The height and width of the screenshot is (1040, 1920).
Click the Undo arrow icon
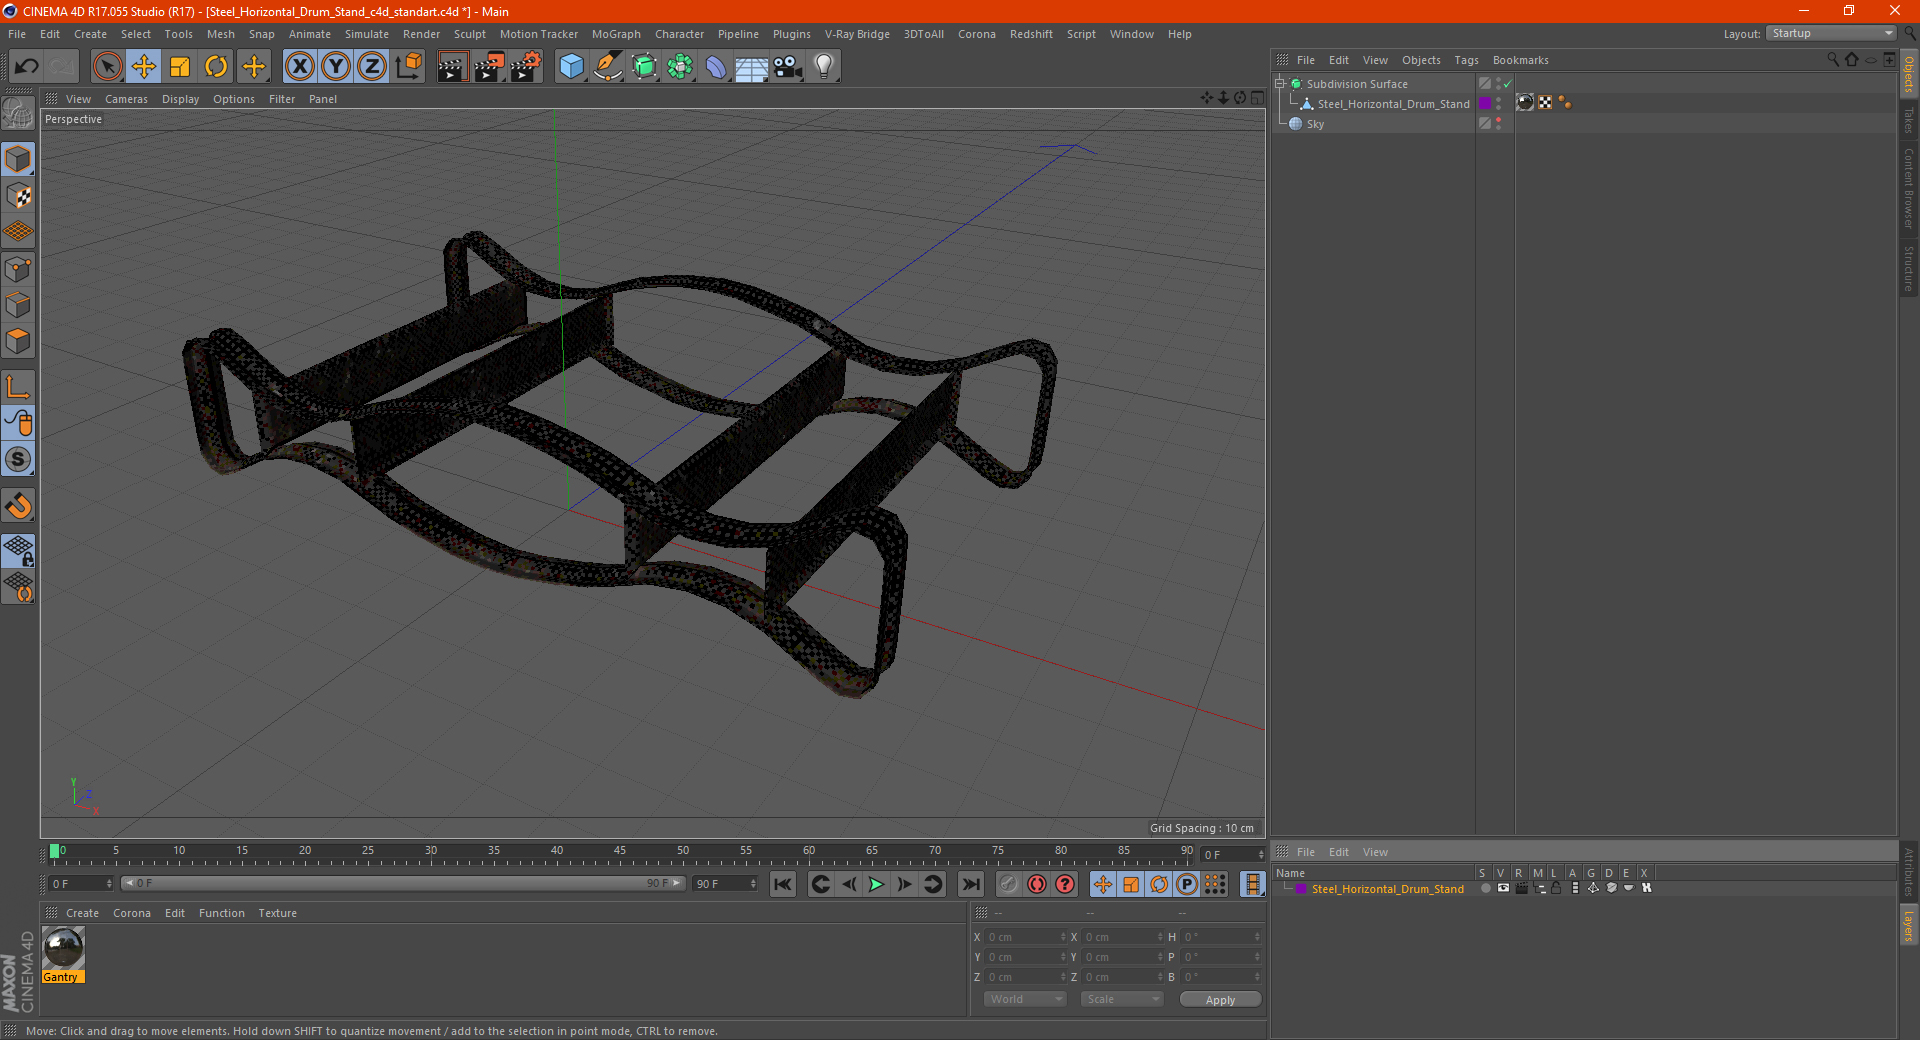(27, 67)
